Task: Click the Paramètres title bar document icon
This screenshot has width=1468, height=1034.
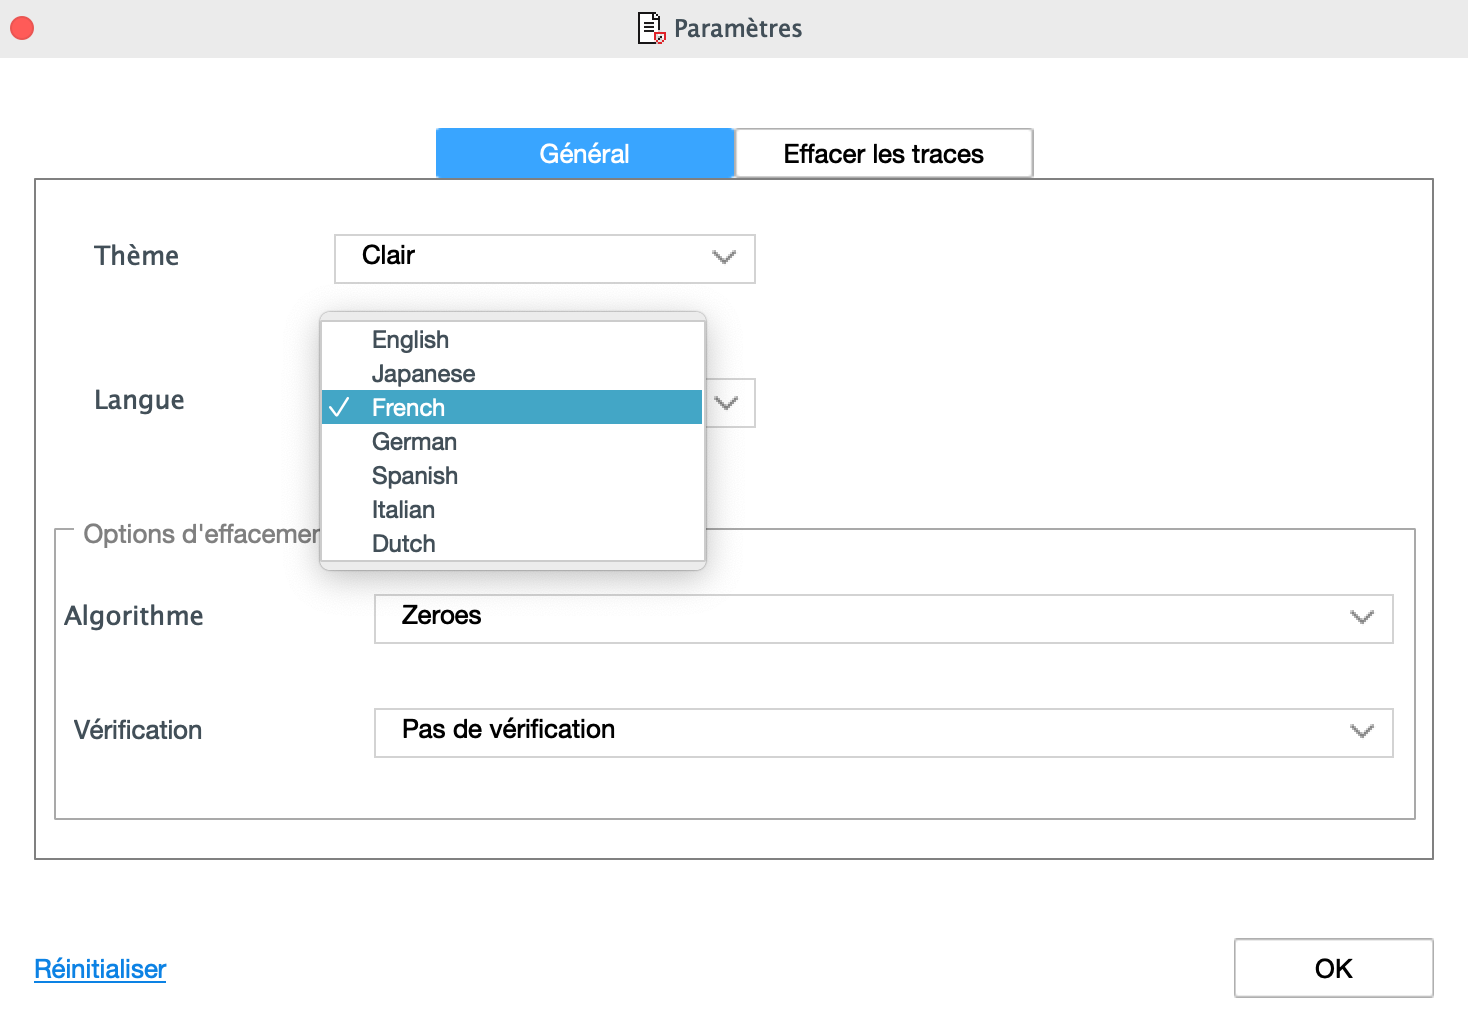Action: click(x=652, y=28)
